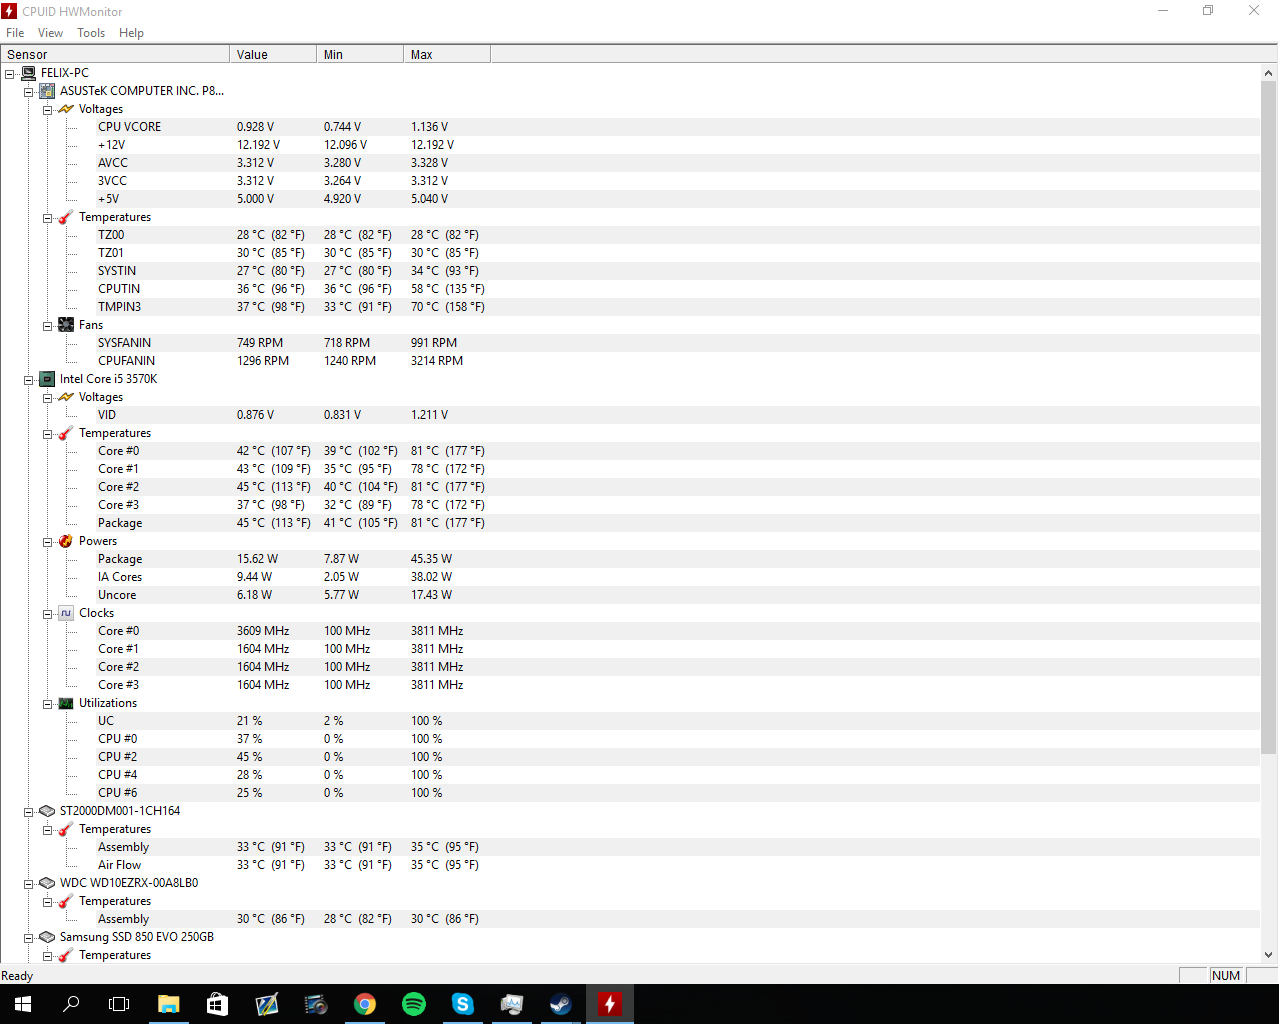Collapse the Samsung SSD 850 EVO node

[29, 938]
